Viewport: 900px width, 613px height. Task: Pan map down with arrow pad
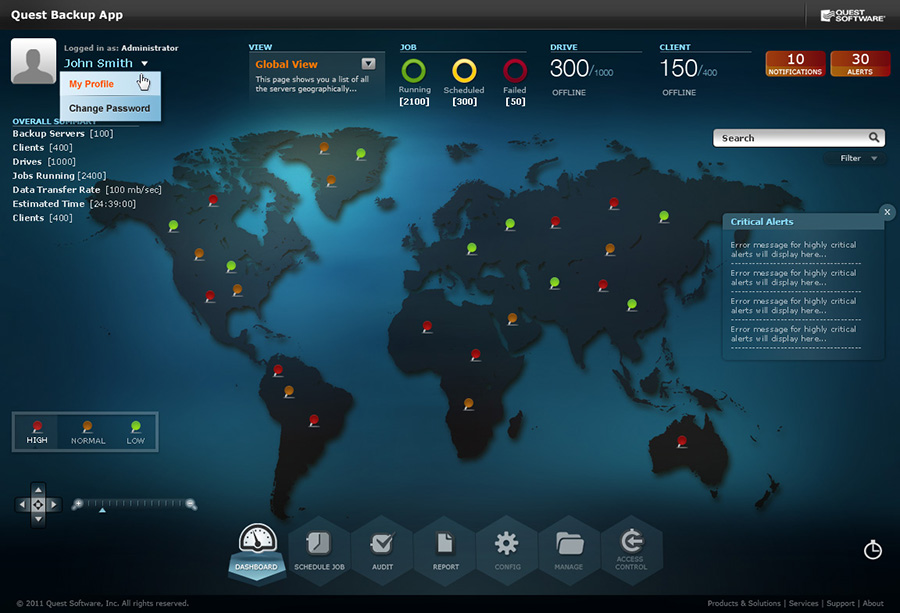pos(38,519)
